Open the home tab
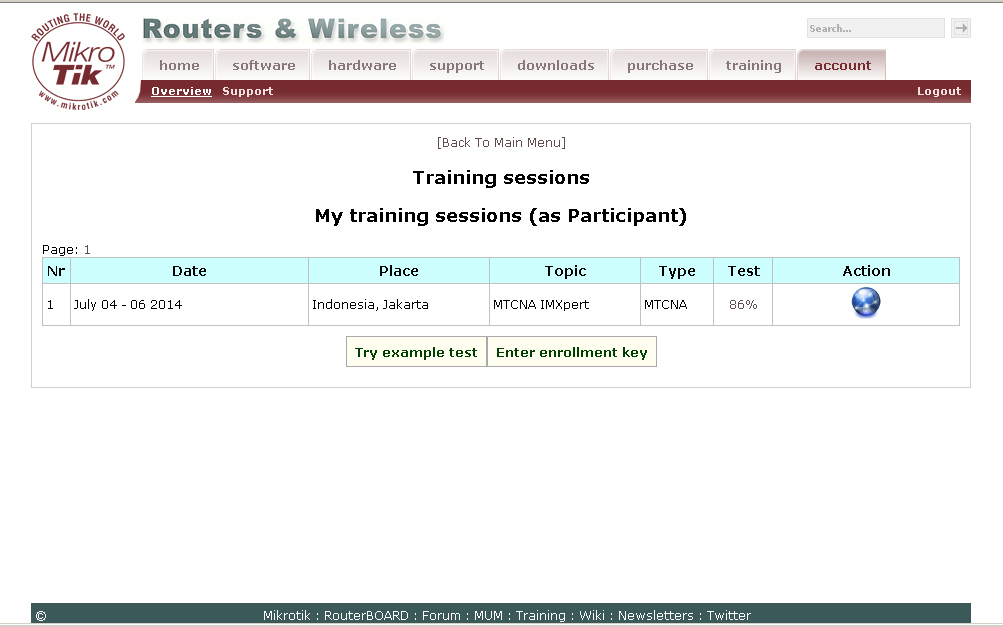Image resolution: width=1003 pixels, height=627 pixels. (x=179, y=65)
